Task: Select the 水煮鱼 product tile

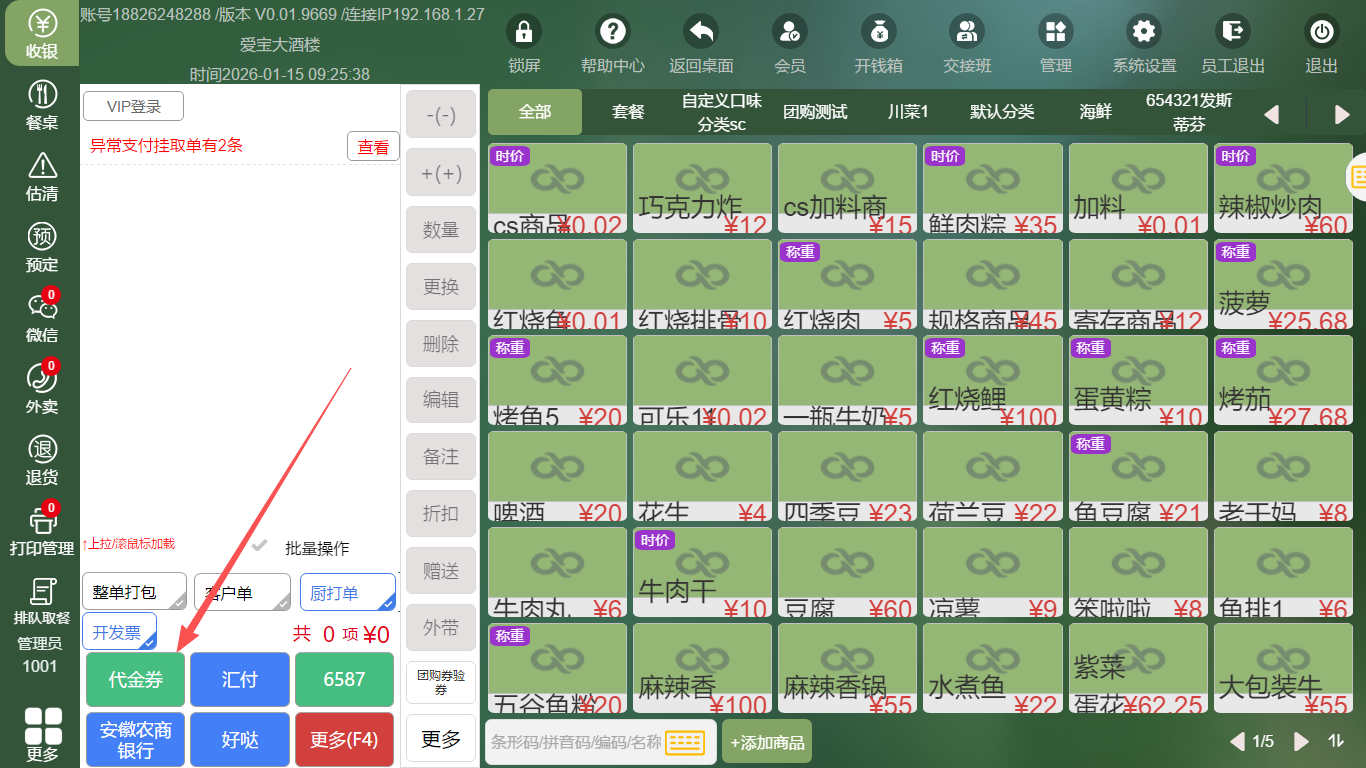Action: 992,671
